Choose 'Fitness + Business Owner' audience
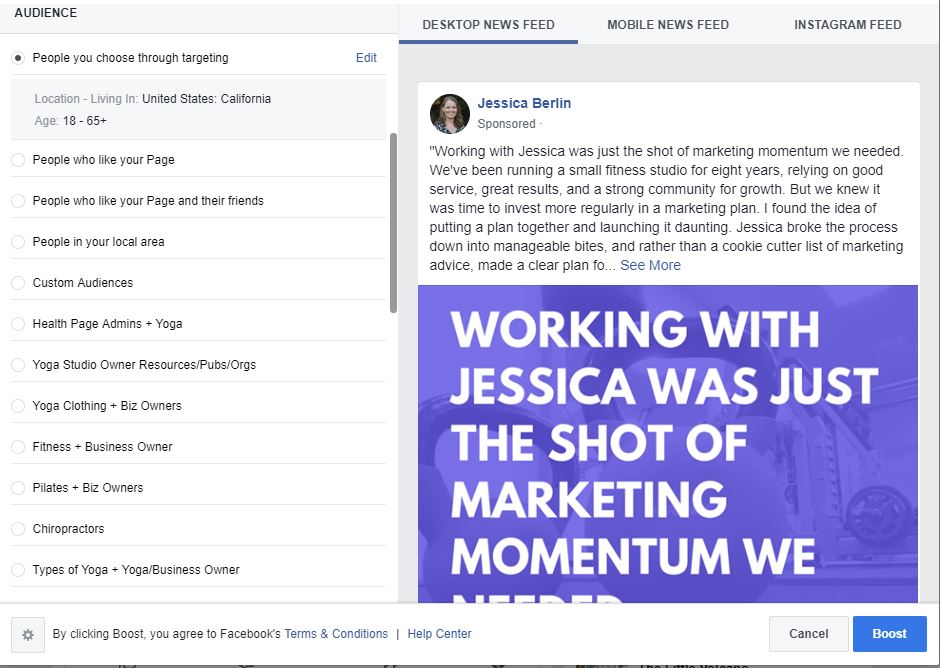Screen dimensions: 940x668 coord(18,447)
